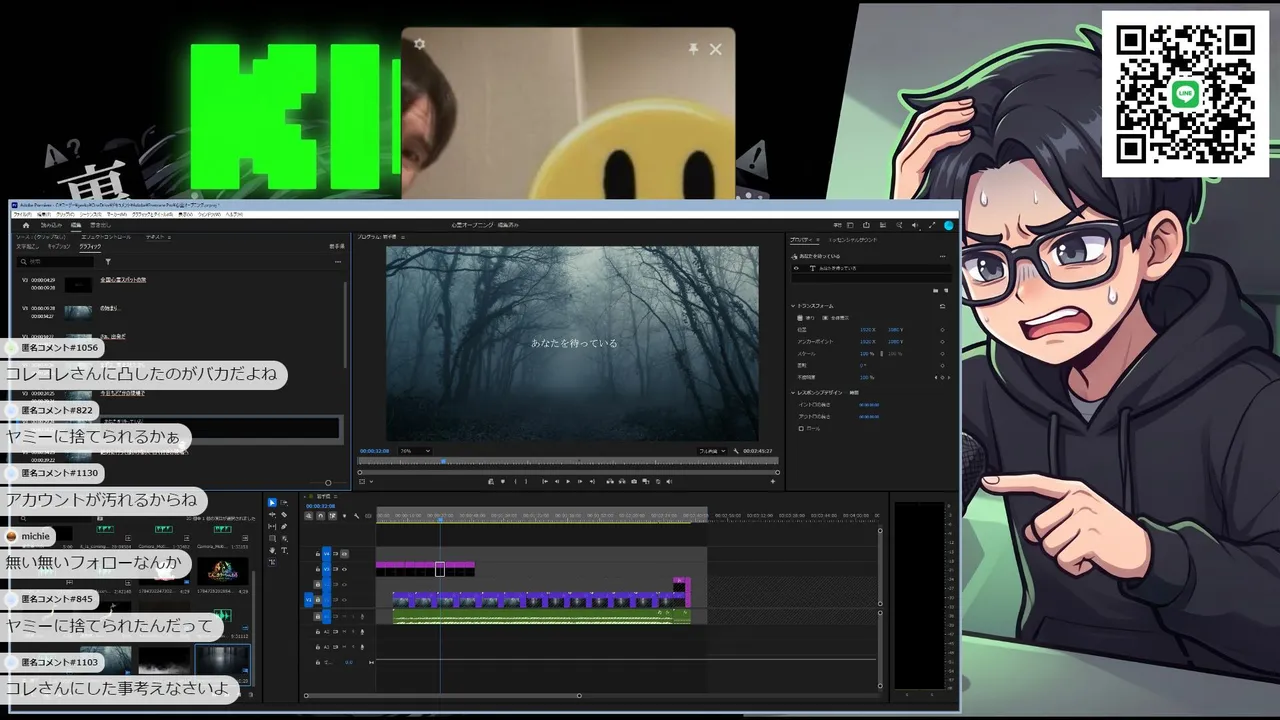Open the Quick Export icon
This screenshot has width=1280, height=720.
[866, 226]
